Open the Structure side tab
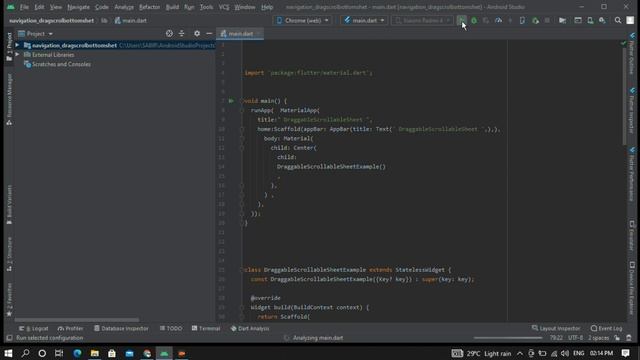The image size is (640, 360). click(9, 253)
